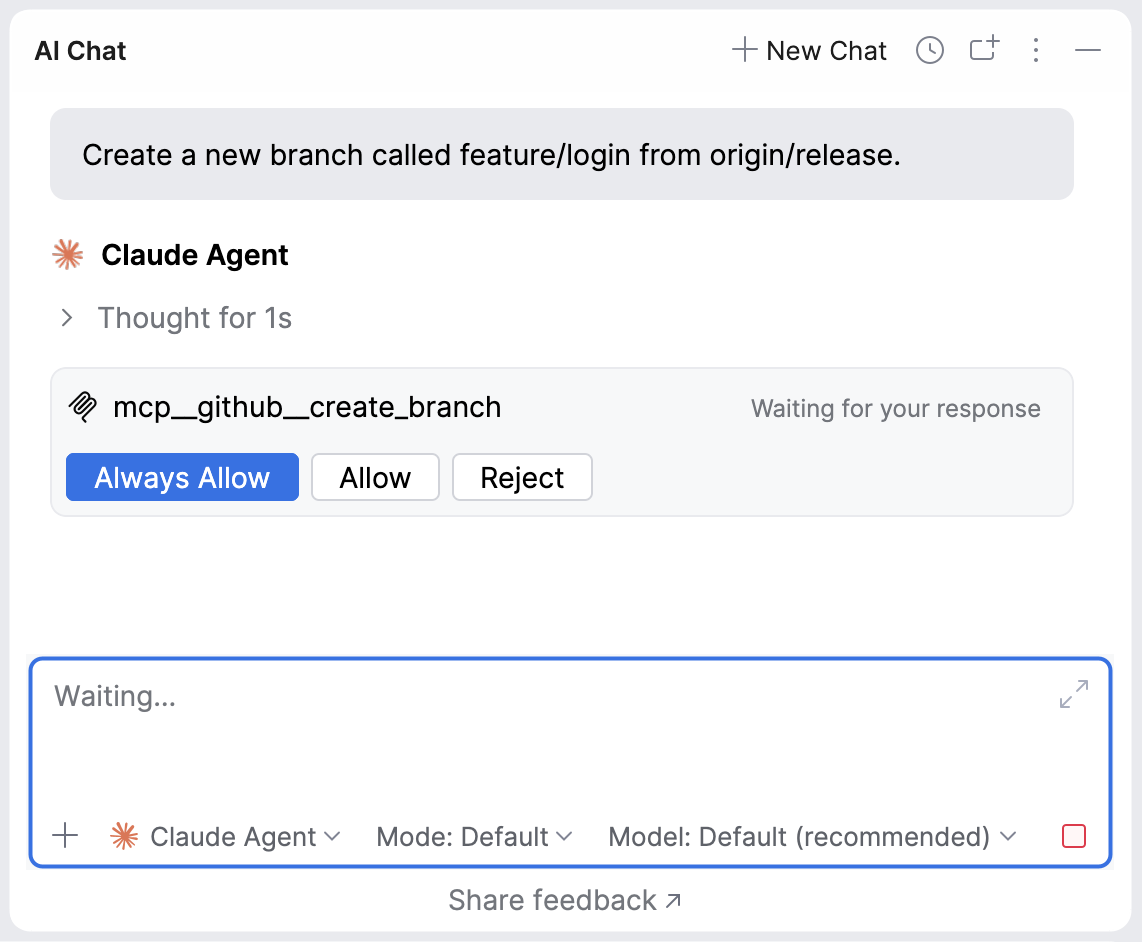Click the mcp__github__create_branch tool icon
1142x942 pixels.
(x=82, y=407)
